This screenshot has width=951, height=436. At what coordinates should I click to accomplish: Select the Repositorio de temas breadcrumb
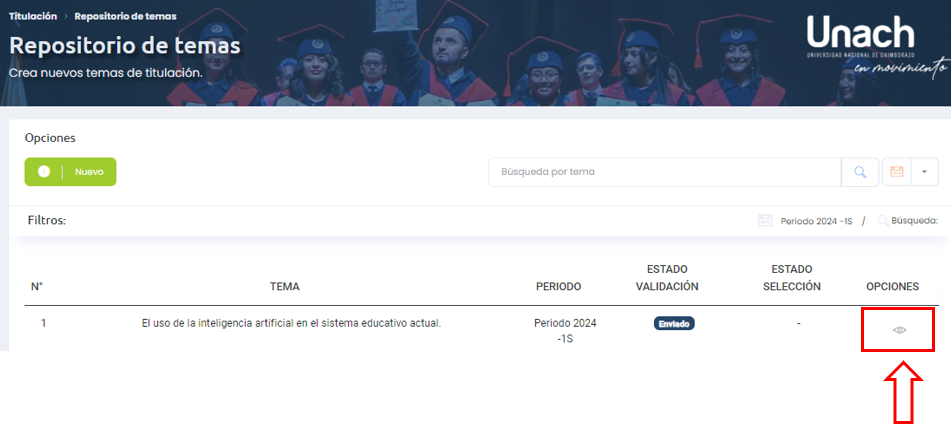click(x=125, y=16)
